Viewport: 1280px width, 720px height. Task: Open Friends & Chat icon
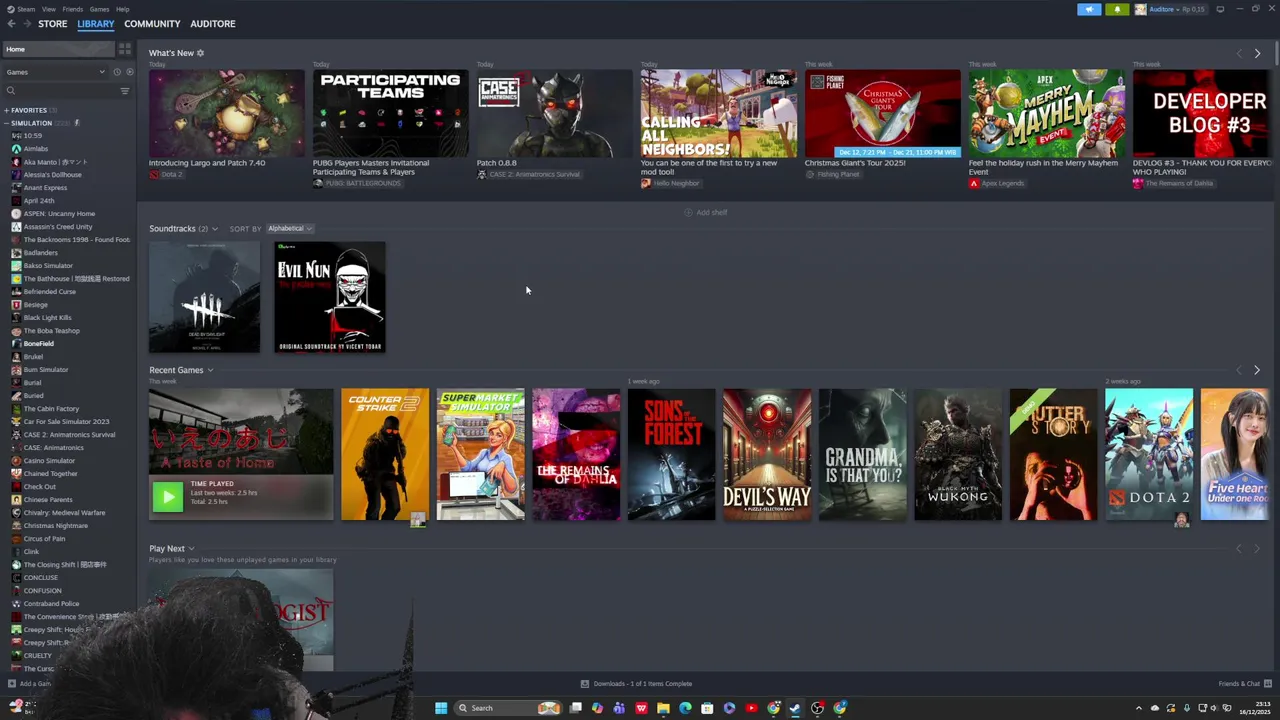point(1267,684)
